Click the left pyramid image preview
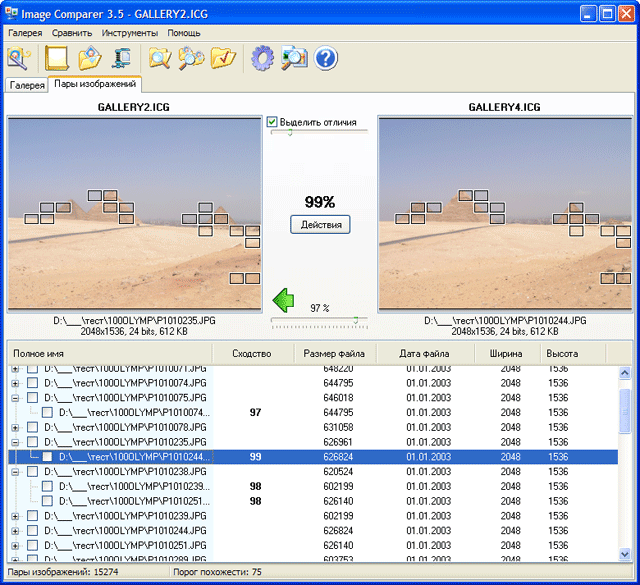Viewport: 640px width, 585px height. click(133, 213)
